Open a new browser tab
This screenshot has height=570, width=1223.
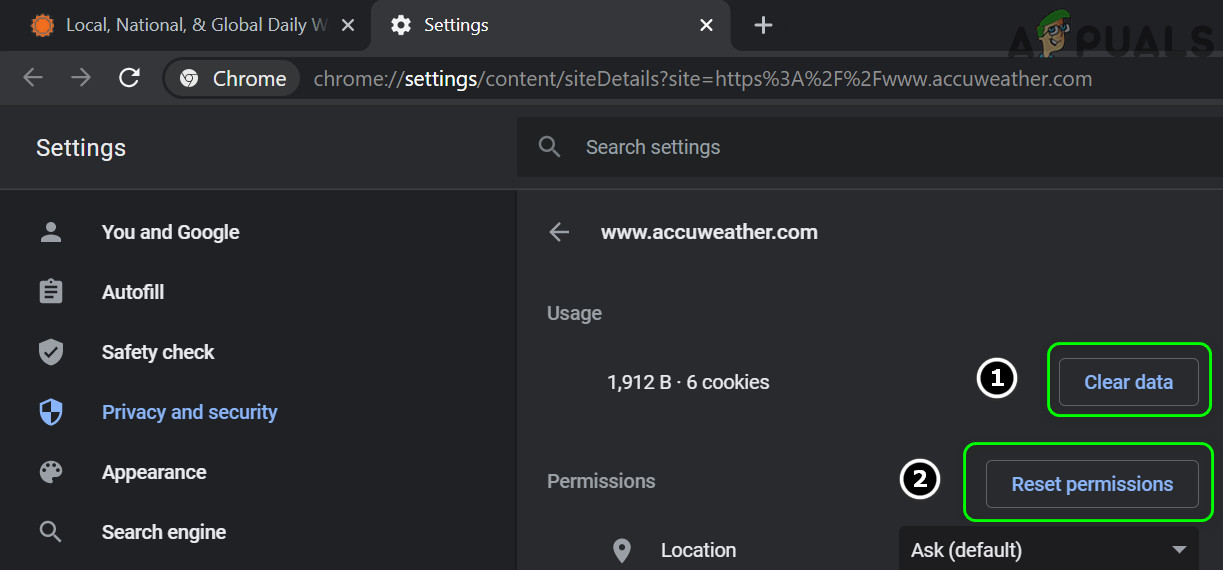click(x=763, y=25)
